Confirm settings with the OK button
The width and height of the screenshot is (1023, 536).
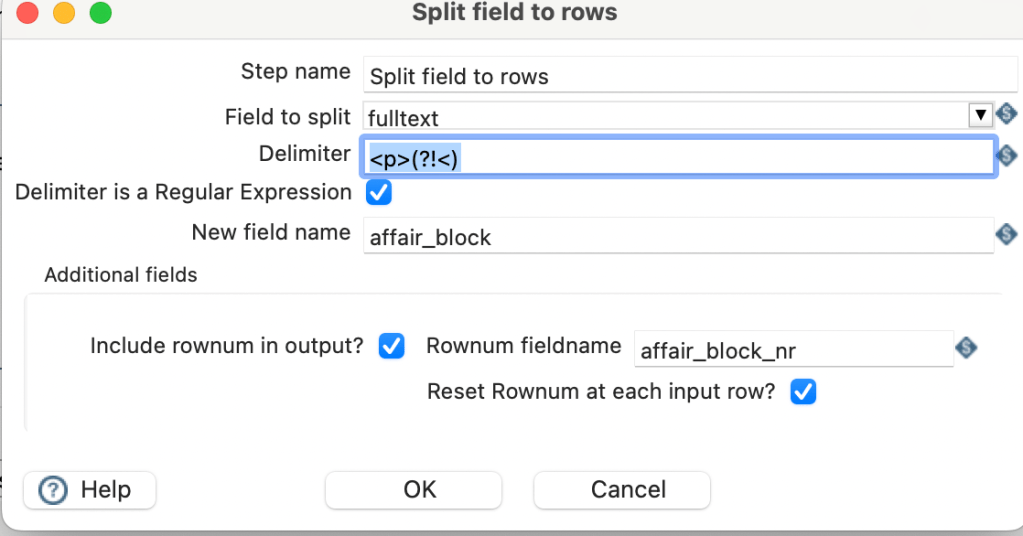(420, 490)
